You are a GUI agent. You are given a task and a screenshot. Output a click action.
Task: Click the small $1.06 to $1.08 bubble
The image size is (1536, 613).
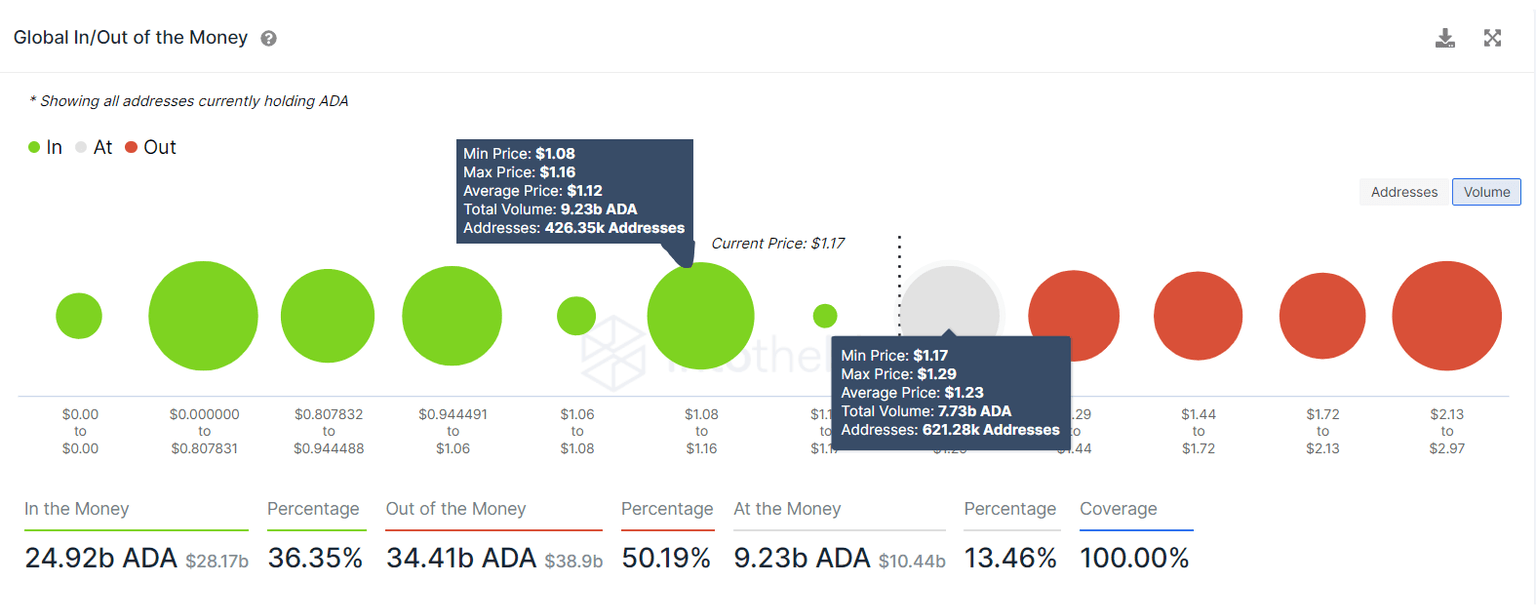pyautogui.click(x=576, y=316)
